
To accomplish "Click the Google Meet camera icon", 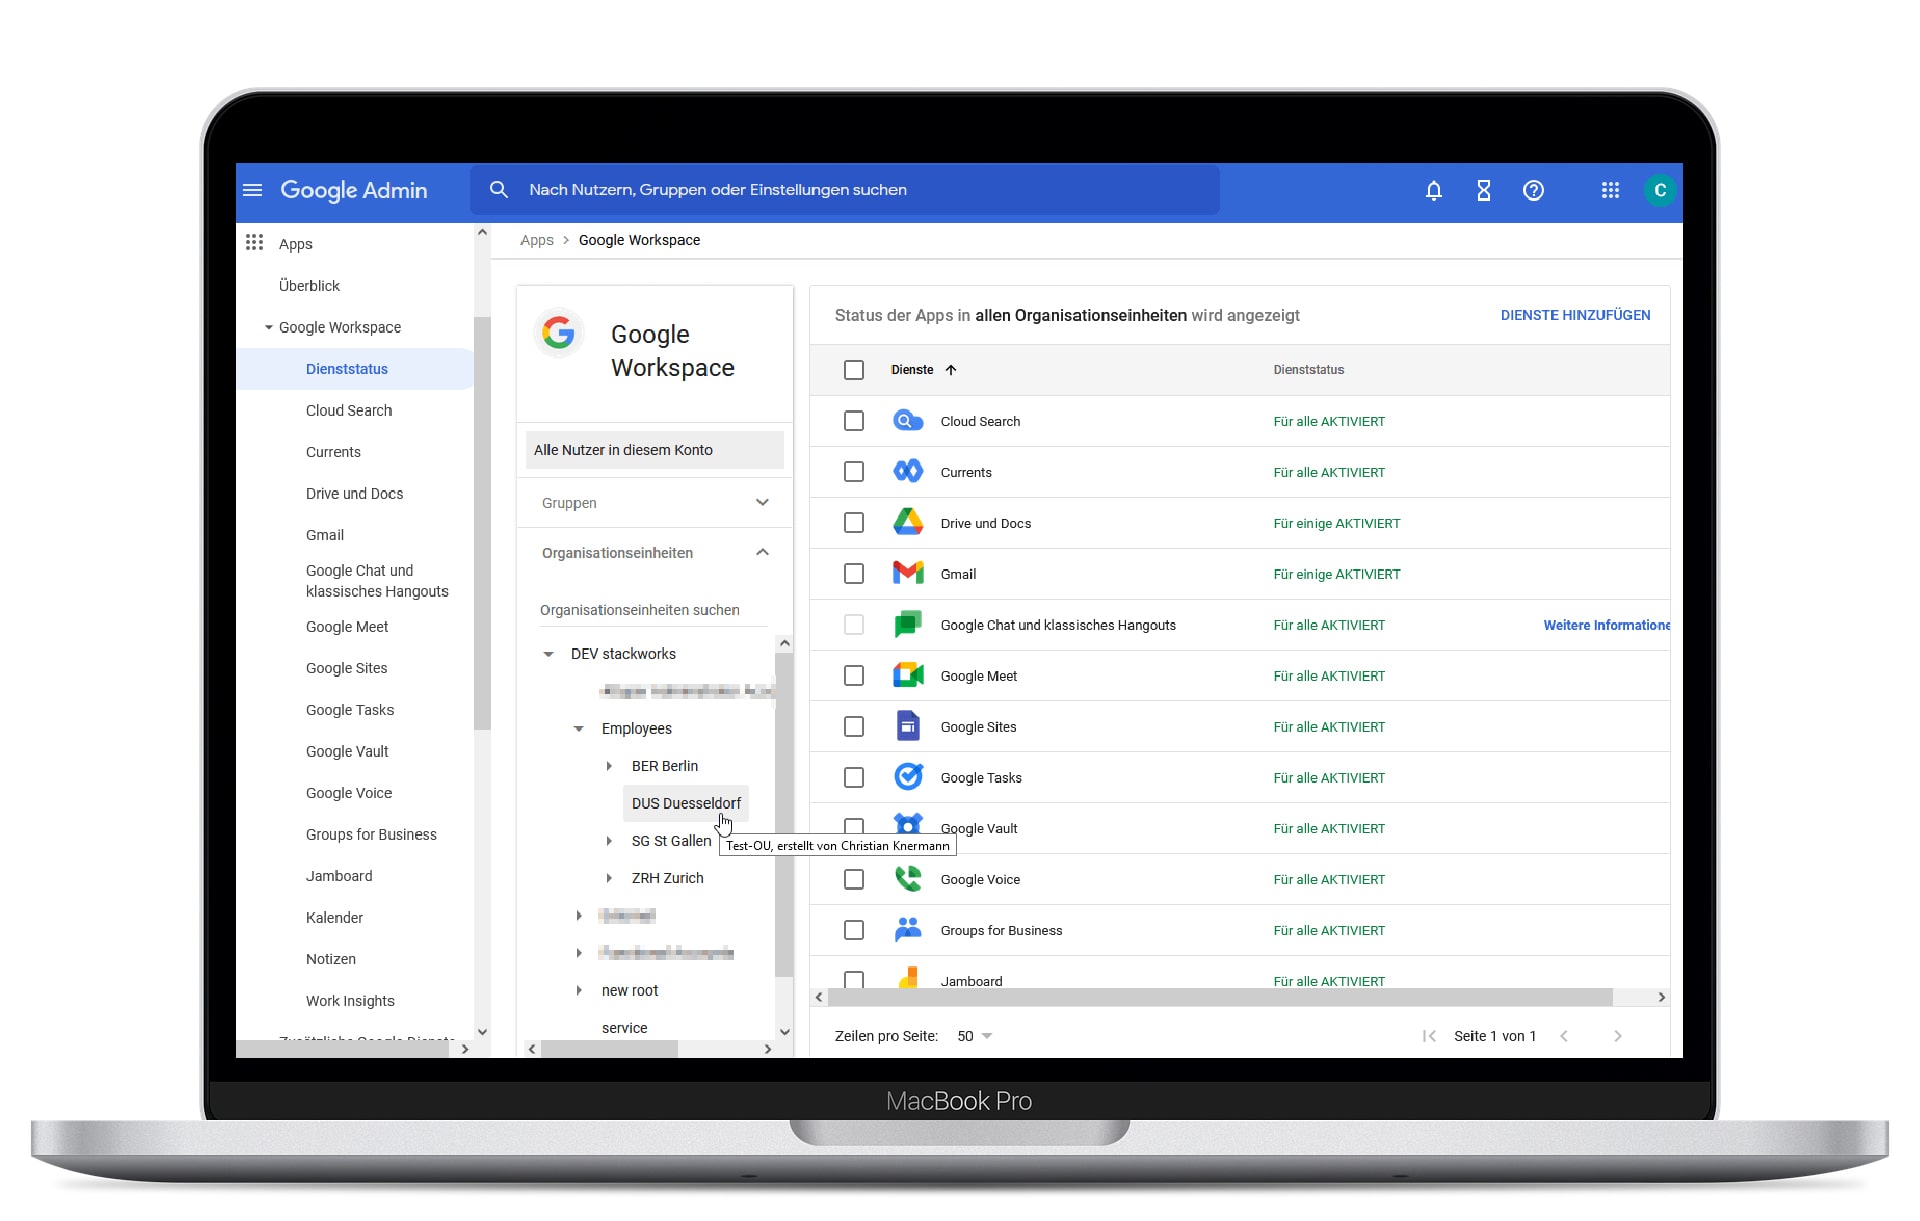I will point(908,675).
